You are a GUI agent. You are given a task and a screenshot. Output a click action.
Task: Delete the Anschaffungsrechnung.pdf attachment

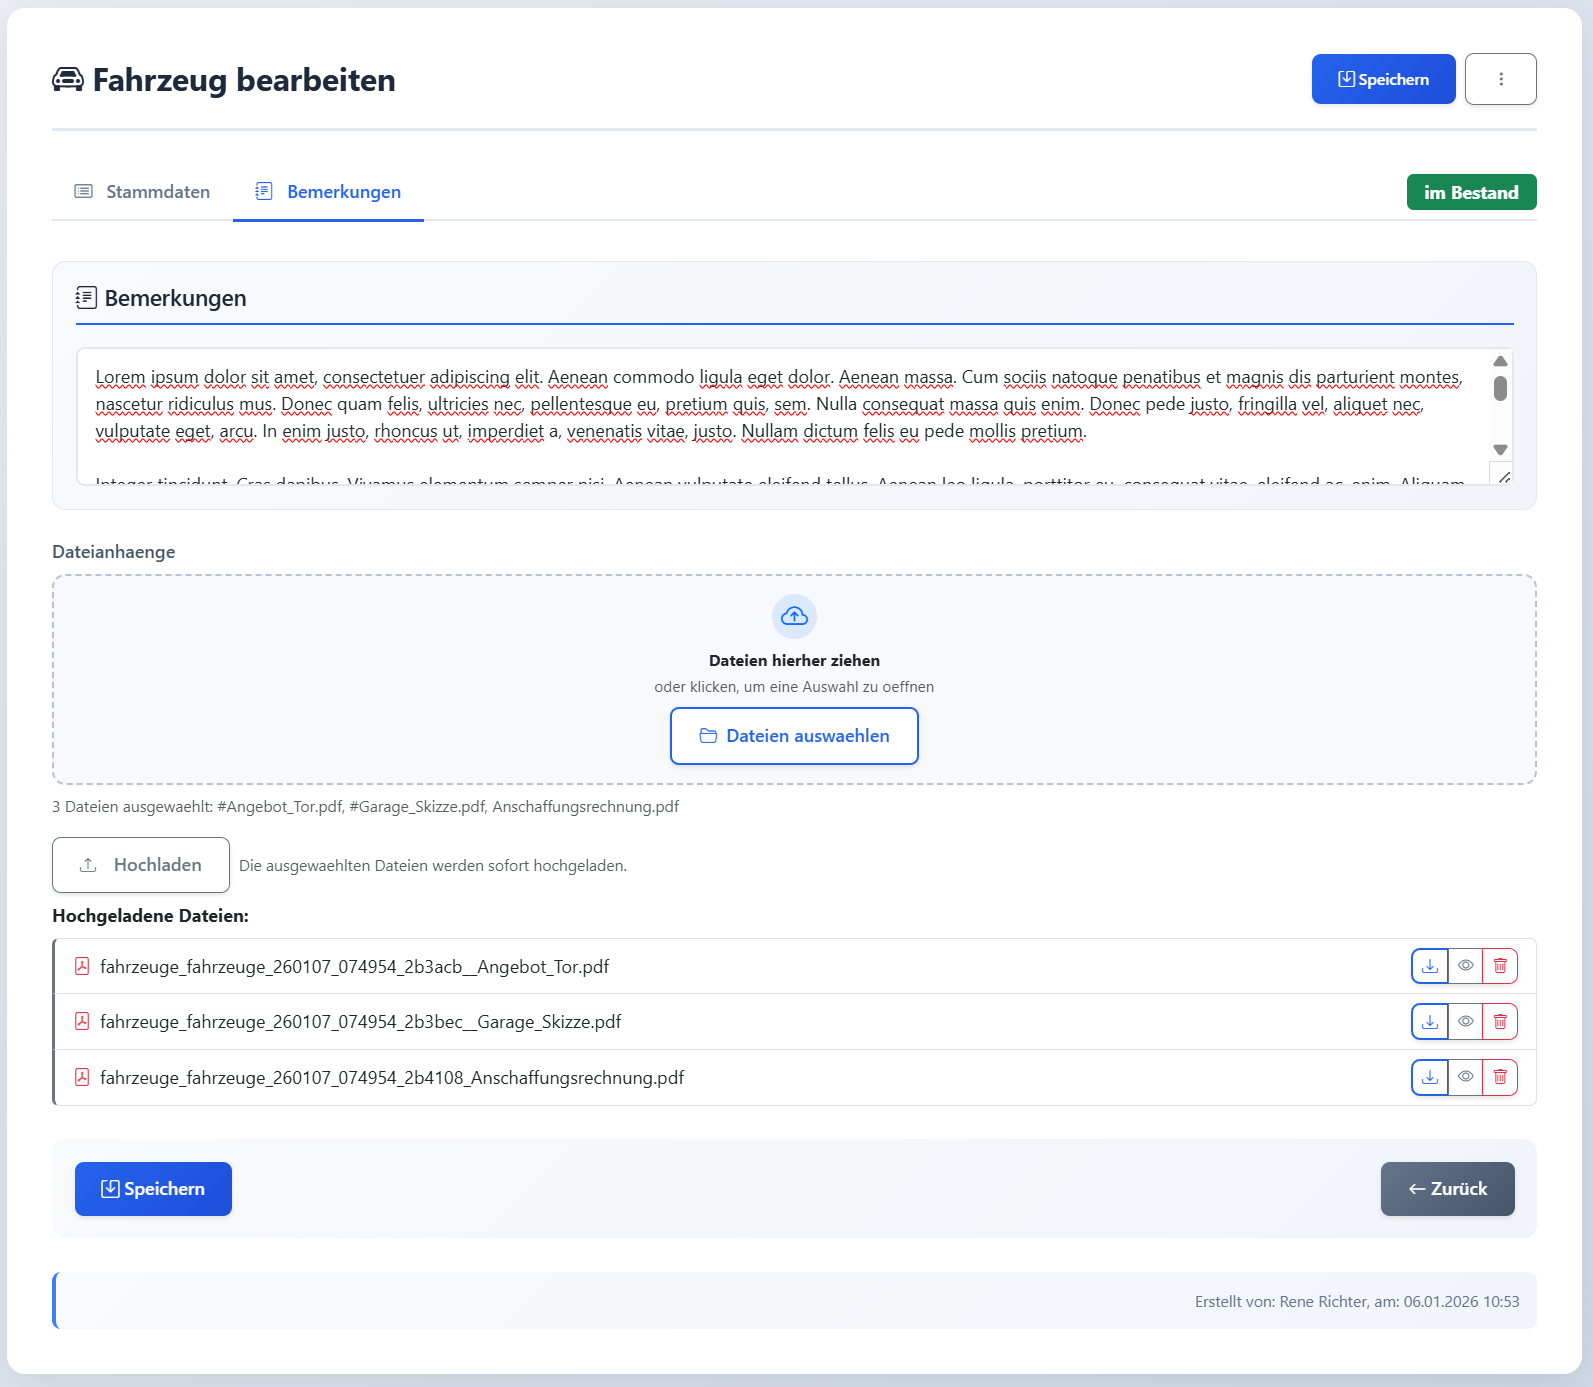(1500, 1077)
